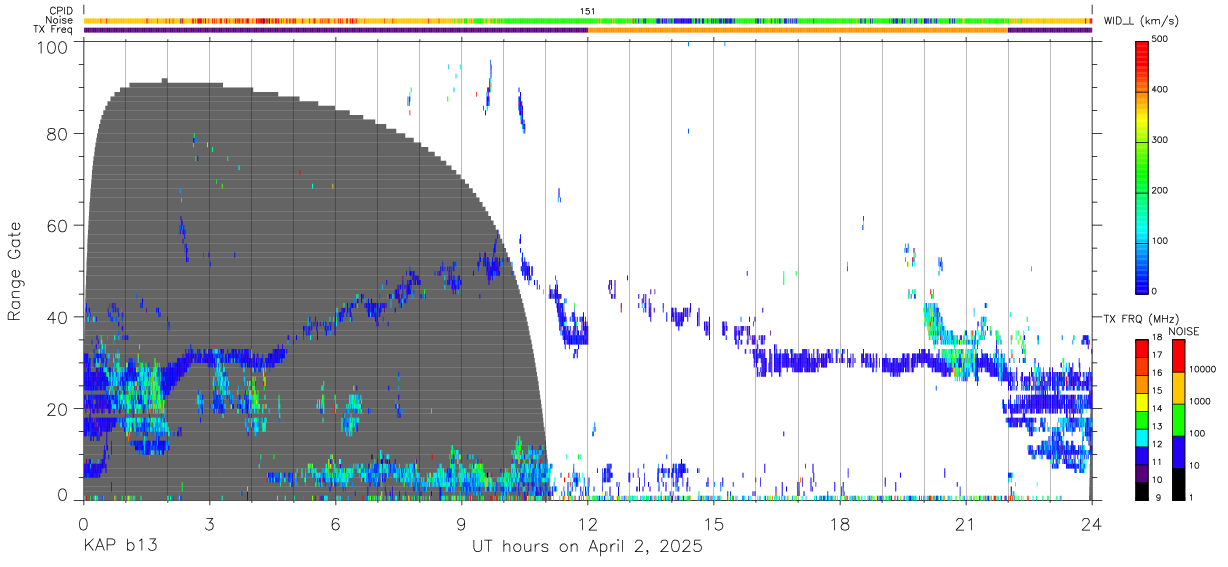Click the Noise row label at top left

[61, 20]
